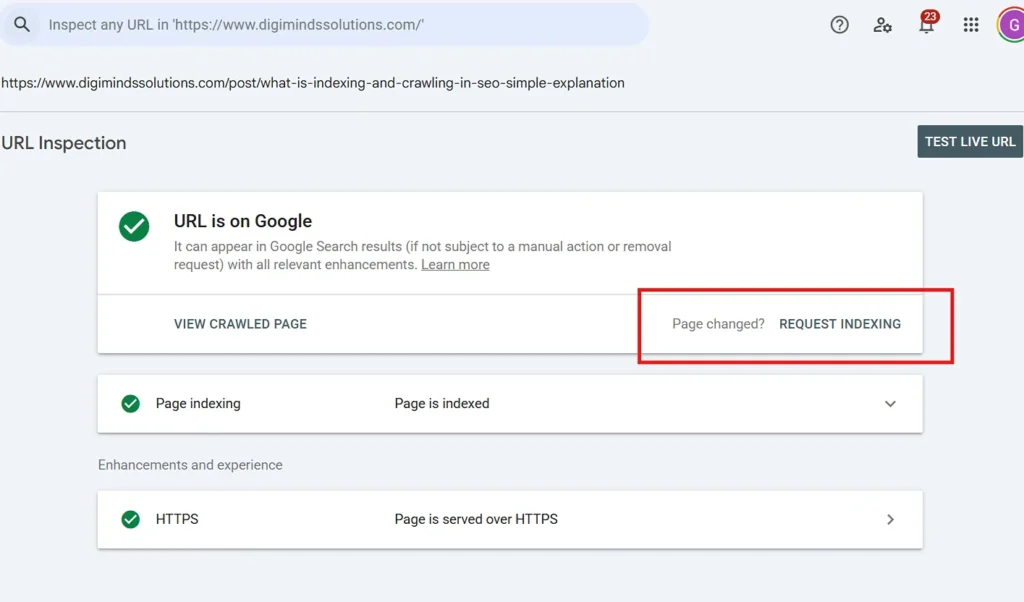The width and height of the screenshot is (1024, 602).
Task: Click the 'URL Inspection' heading
Action: coord(64,143)
